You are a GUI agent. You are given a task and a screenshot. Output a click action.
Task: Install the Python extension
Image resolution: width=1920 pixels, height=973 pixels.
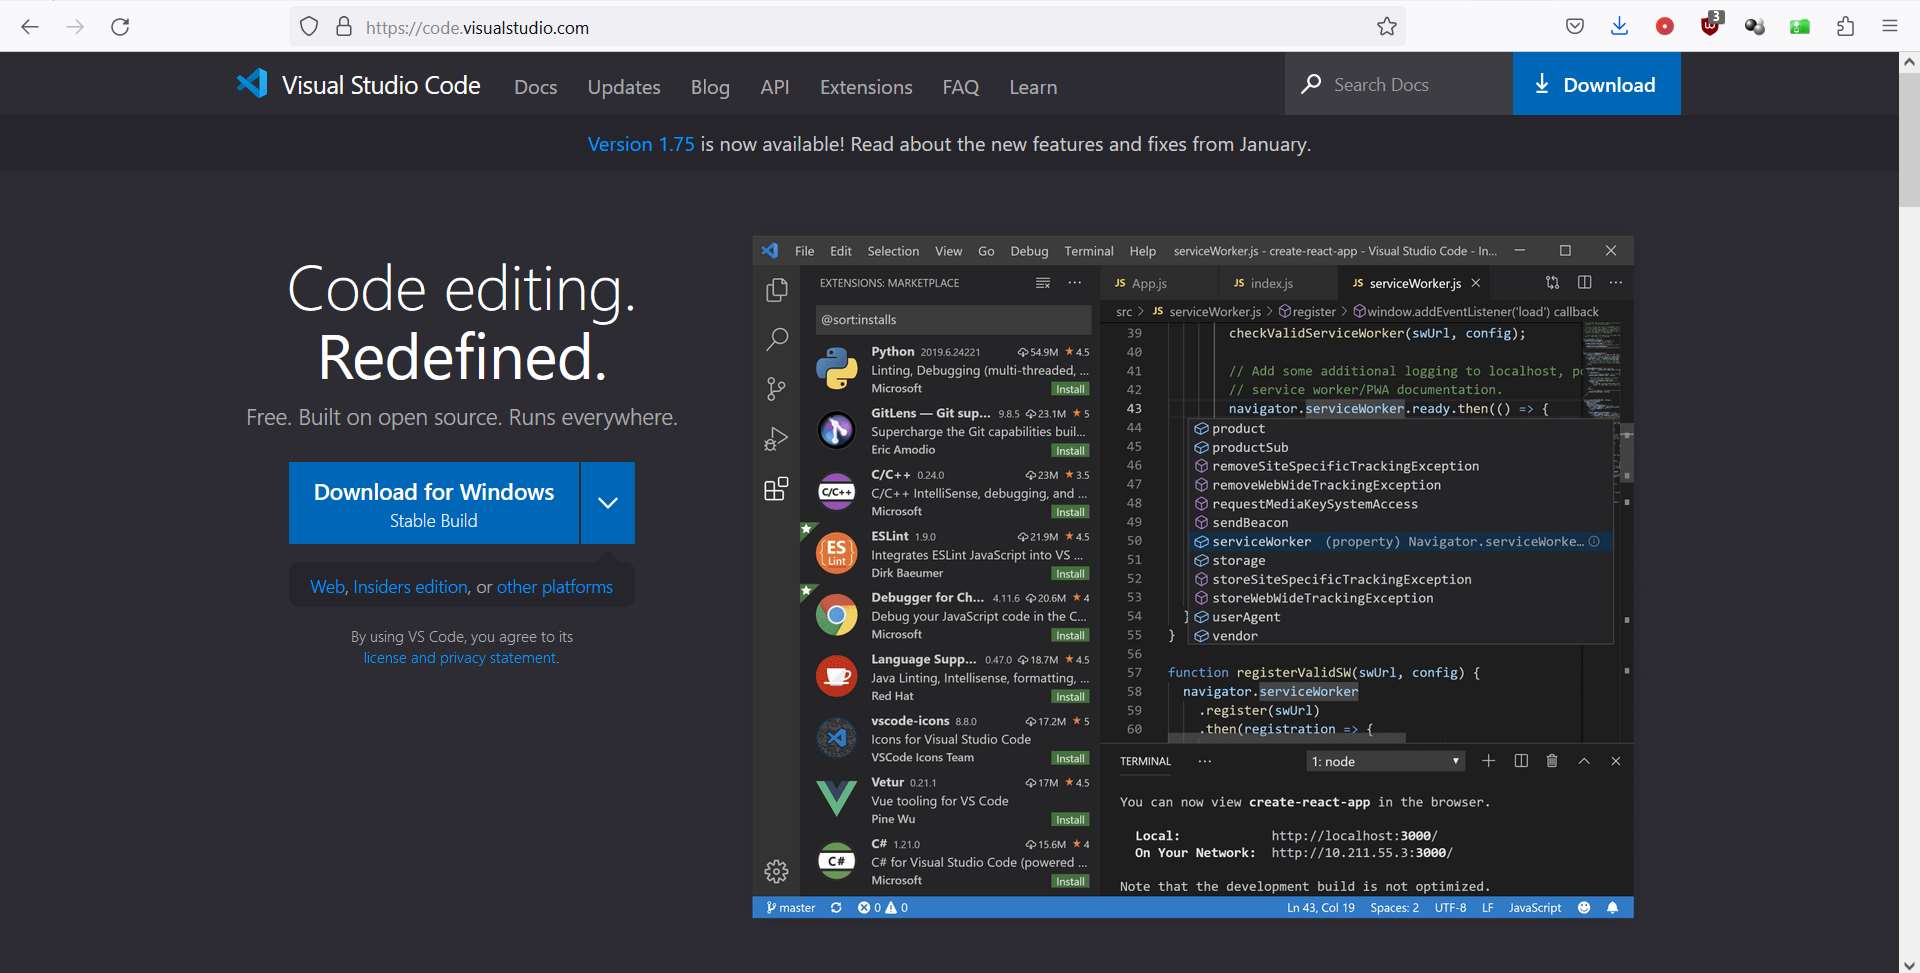coord(1070,389)
